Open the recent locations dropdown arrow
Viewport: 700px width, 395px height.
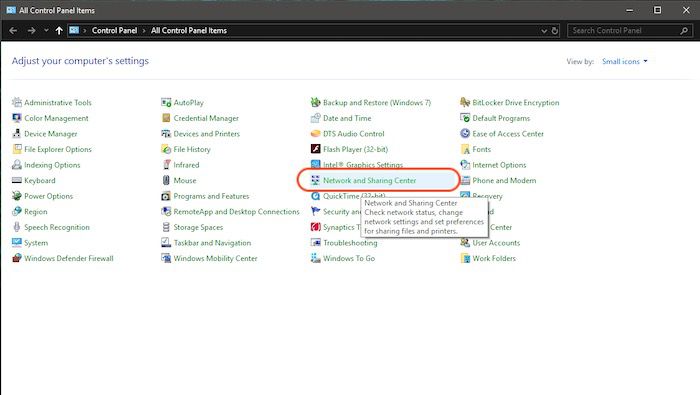click(46, 30)
